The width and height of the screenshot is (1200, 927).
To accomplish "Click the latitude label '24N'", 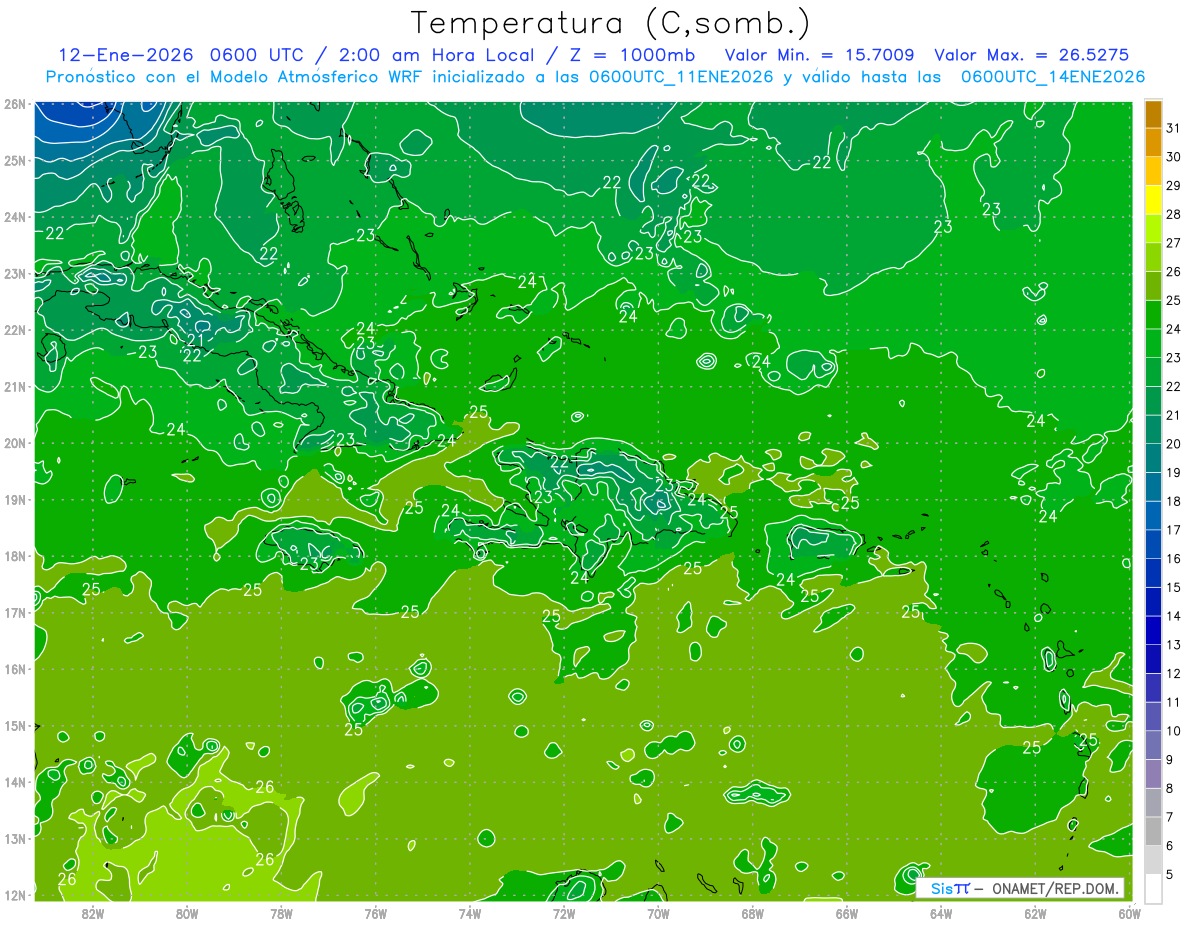I will [15, 217].
